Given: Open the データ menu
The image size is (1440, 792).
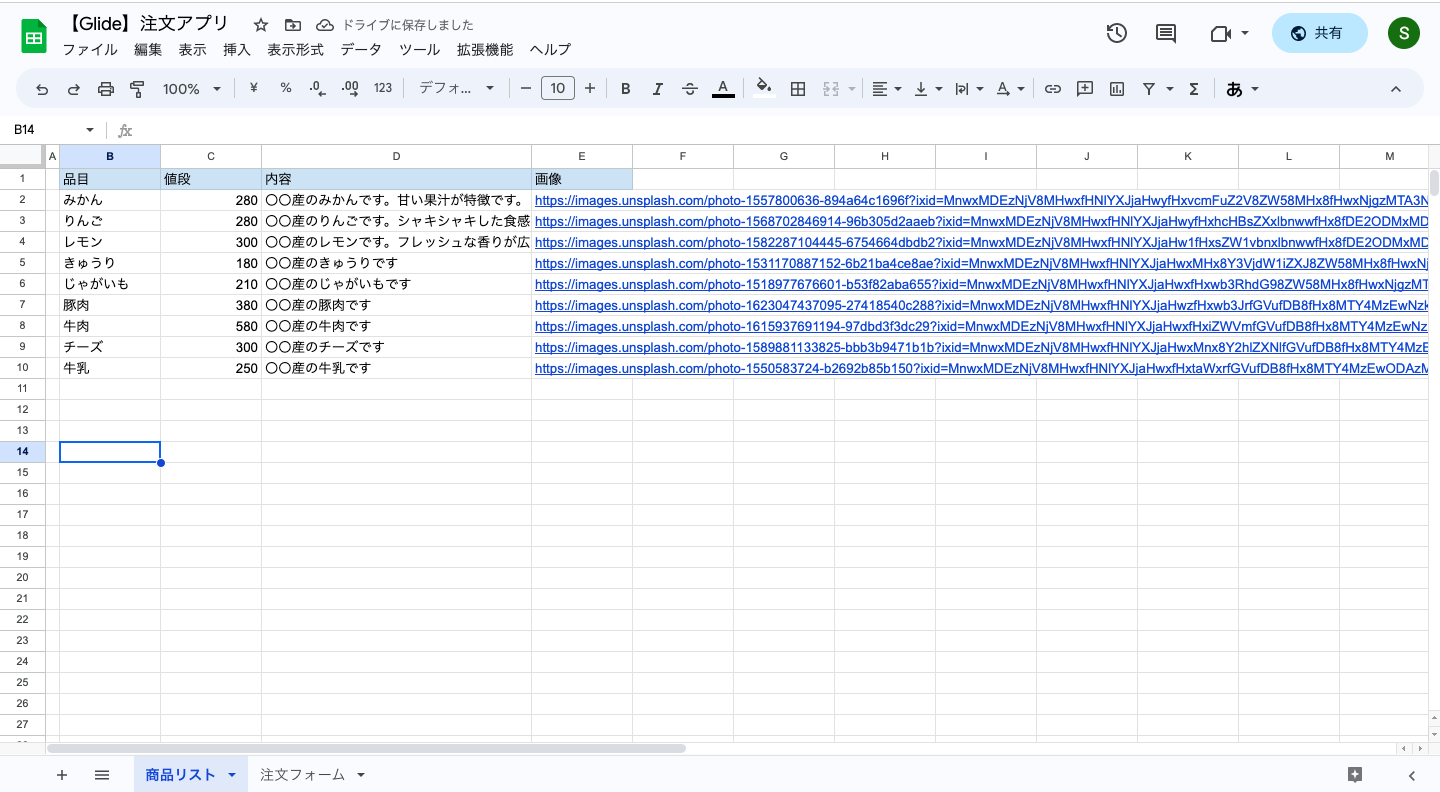Looking at the screenshot, I should pyautogui.click(x=361, y=50).
